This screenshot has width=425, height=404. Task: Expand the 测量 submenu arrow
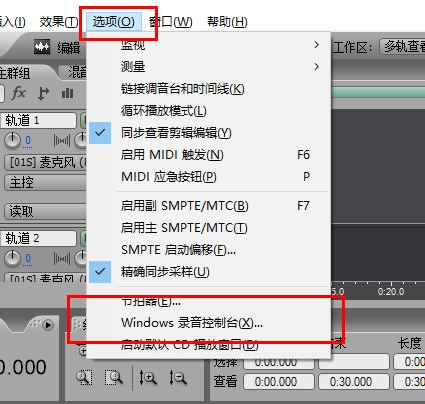click(316, 67)
